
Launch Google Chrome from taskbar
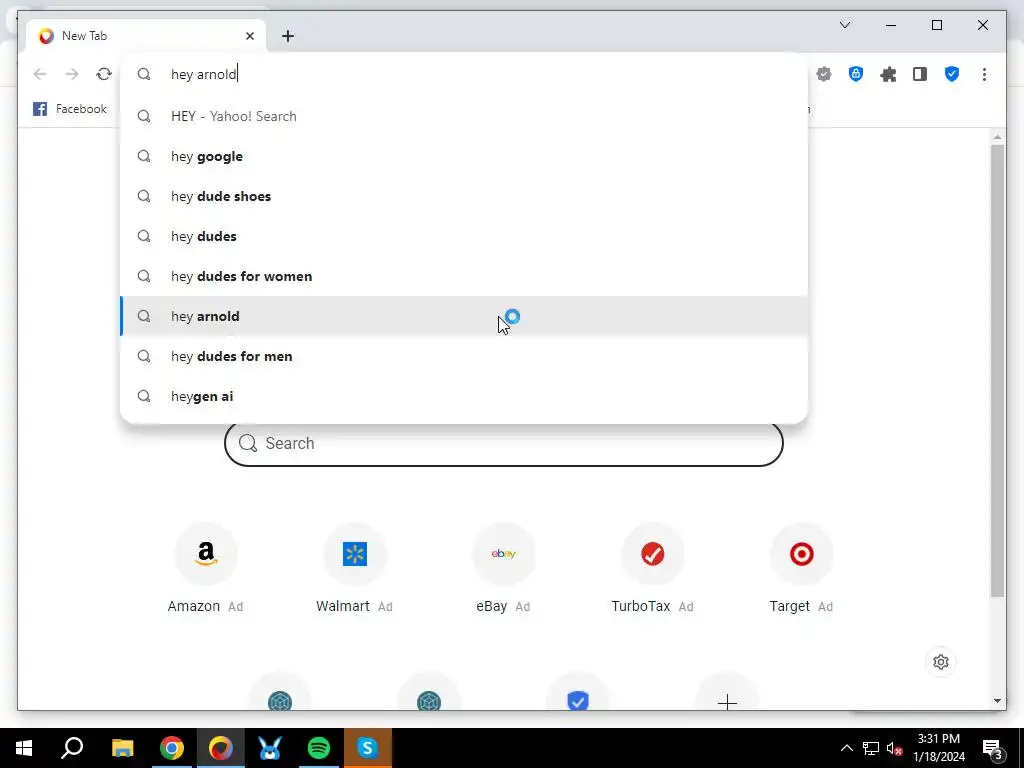(172, 748)
